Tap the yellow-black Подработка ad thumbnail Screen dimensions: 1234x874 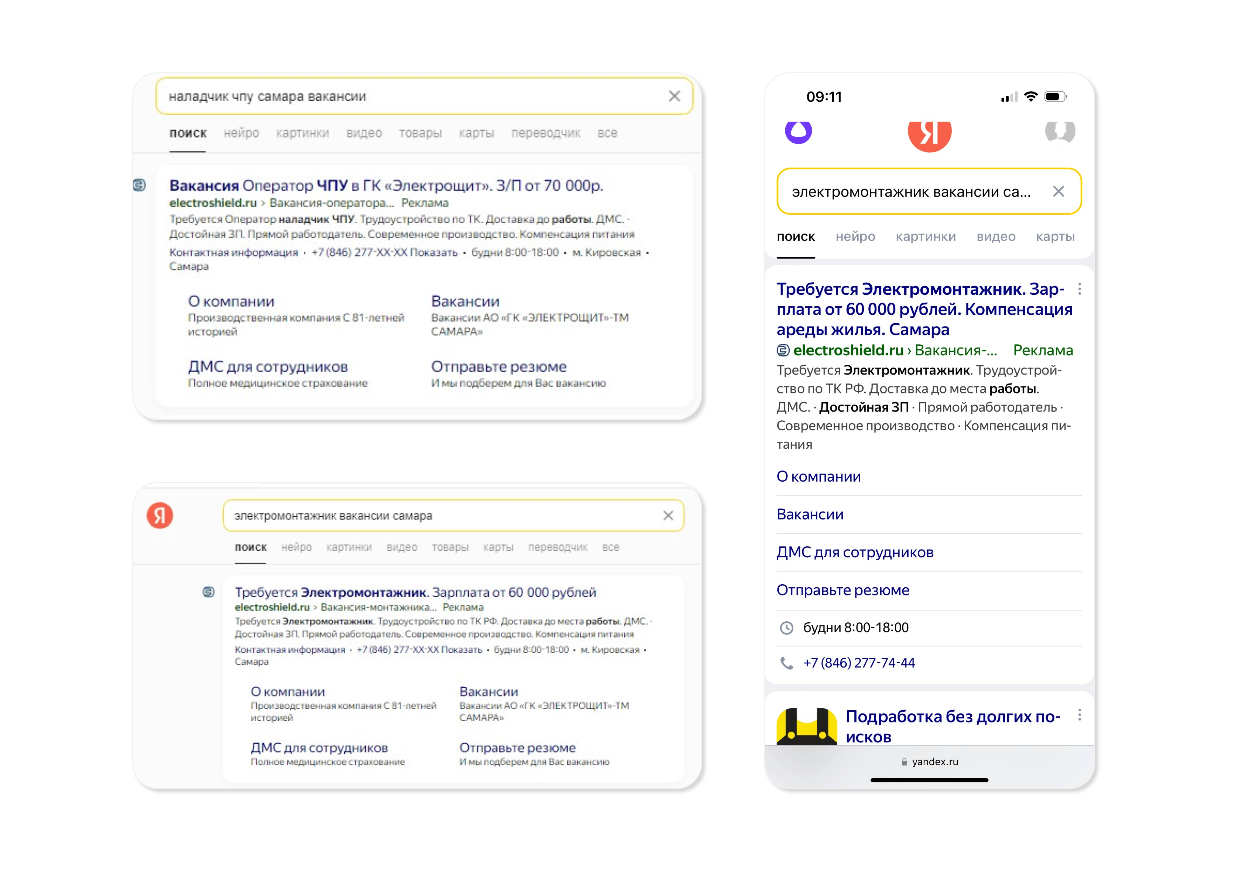806,725
